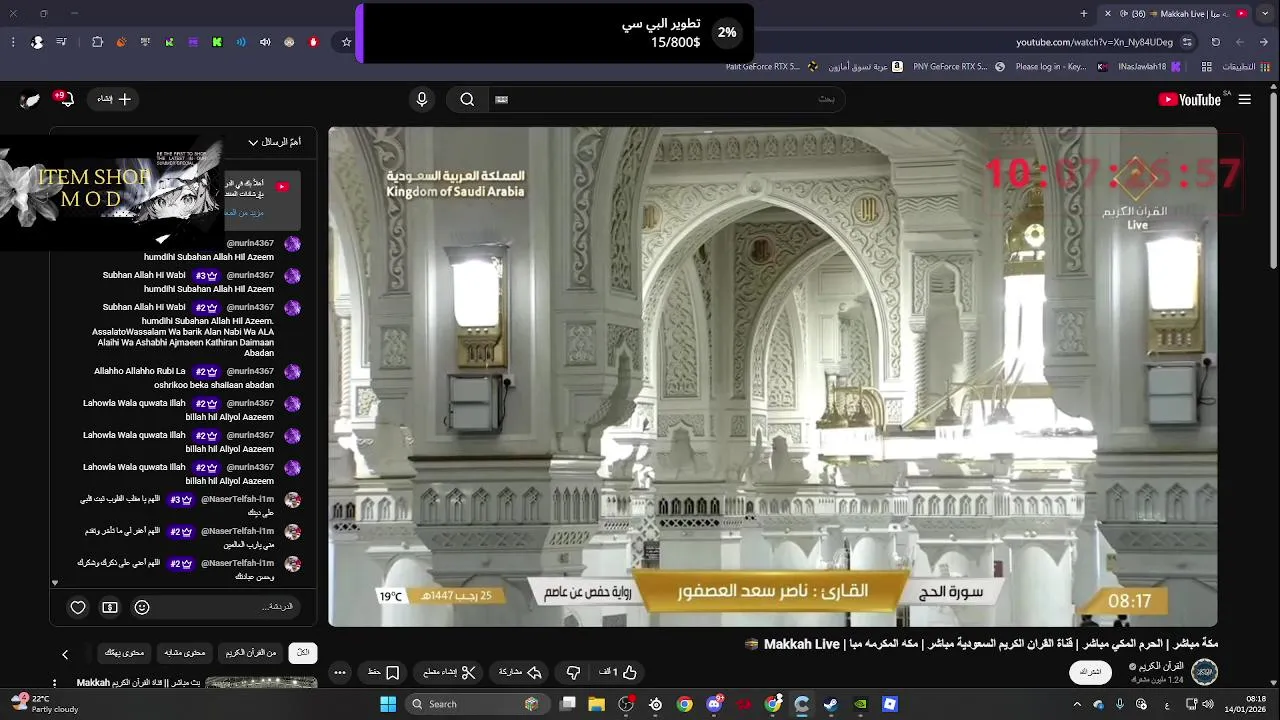Click the speaker volume extension icon
The width and height of the screenshot is (1280, 720).
pyautogui.click(x=265, y=42)
